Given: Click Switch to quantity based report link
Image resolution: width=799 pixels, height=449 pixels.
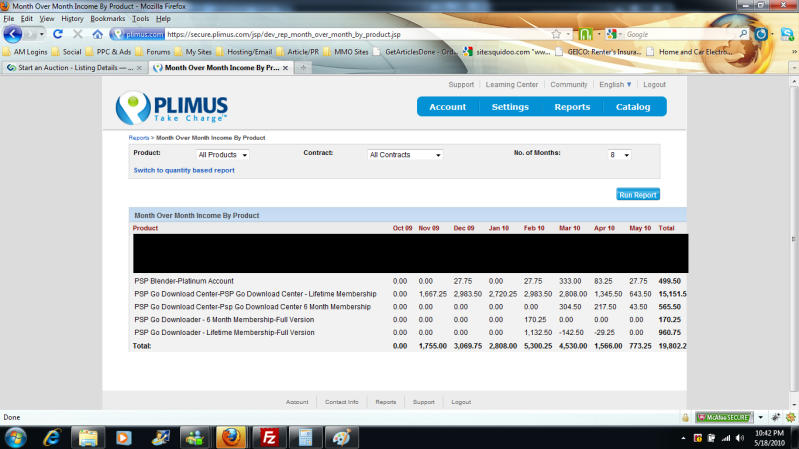Looking at the screenshot, I should pyautogui.click(x=184, y=170).
